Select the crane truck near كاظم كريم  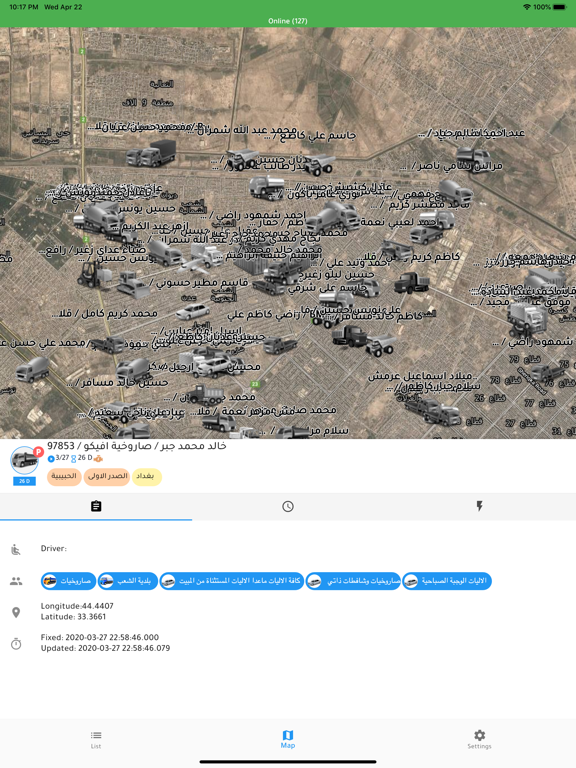click(x=398, y=250)
